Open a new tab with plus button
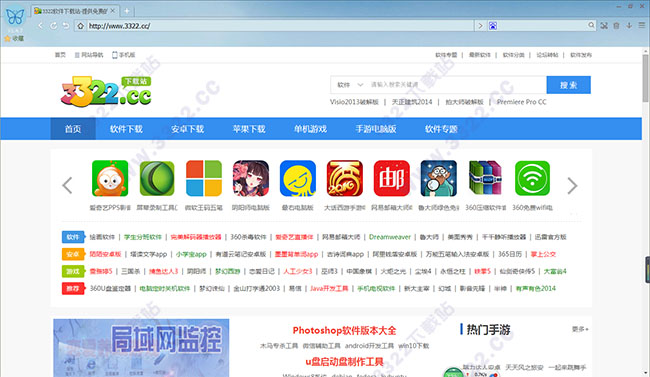Screen dimensions: 650x377 click(x=127, y=11)
